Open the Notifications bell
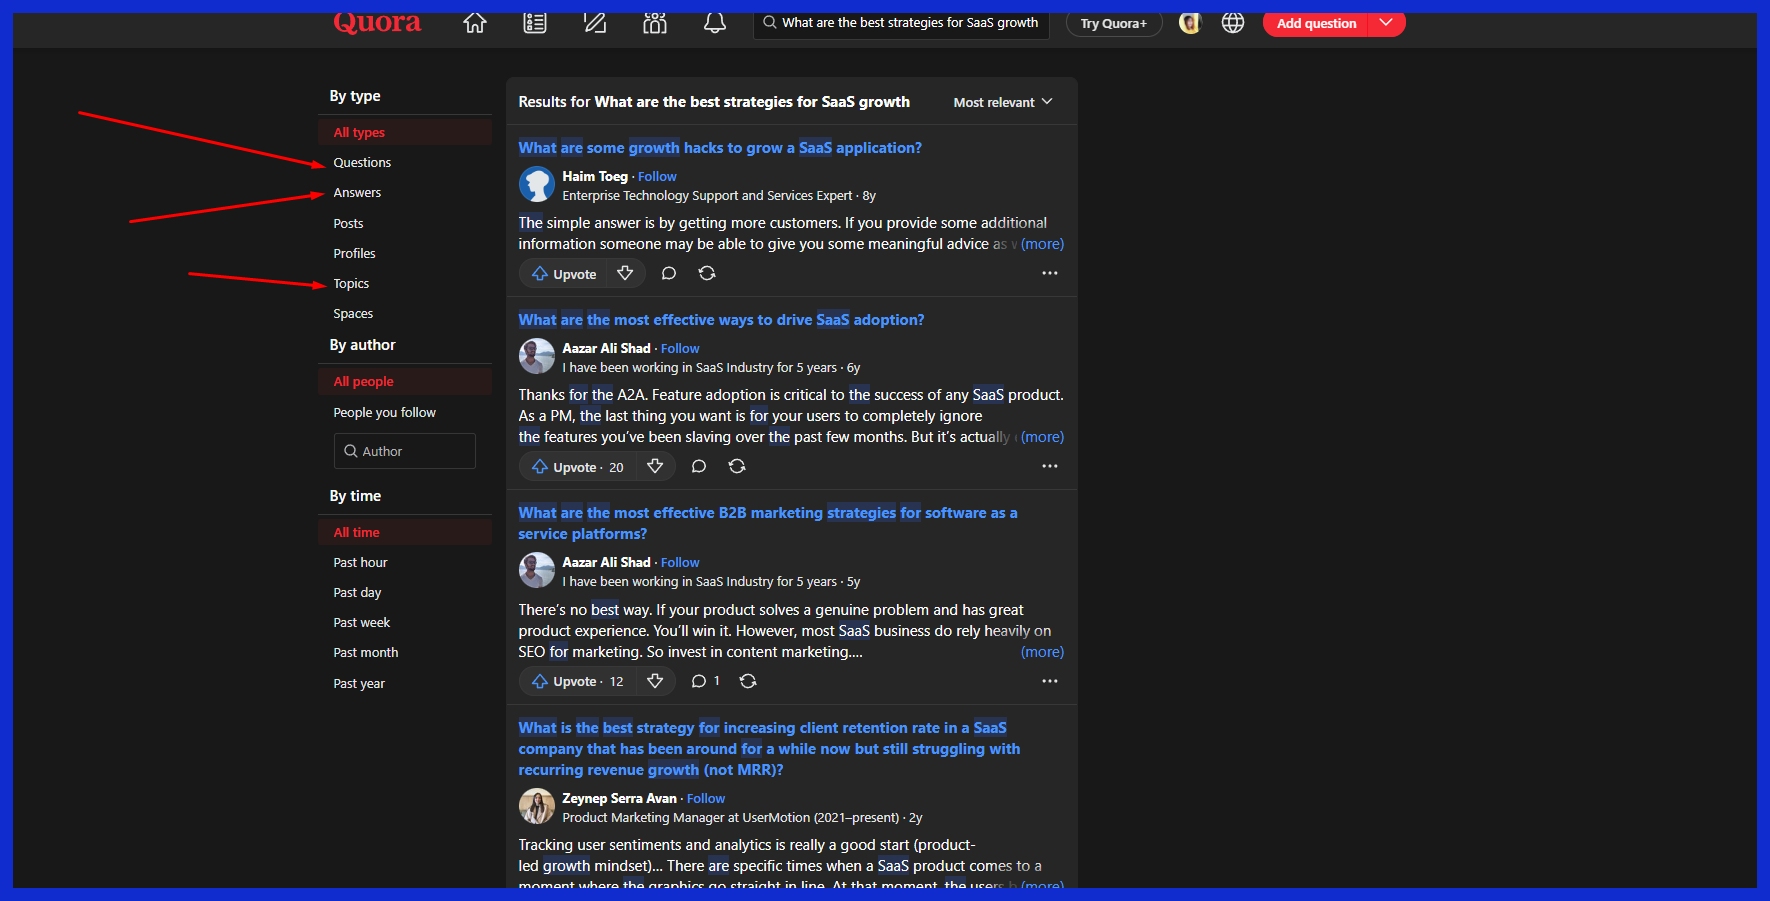 [715, 23]
